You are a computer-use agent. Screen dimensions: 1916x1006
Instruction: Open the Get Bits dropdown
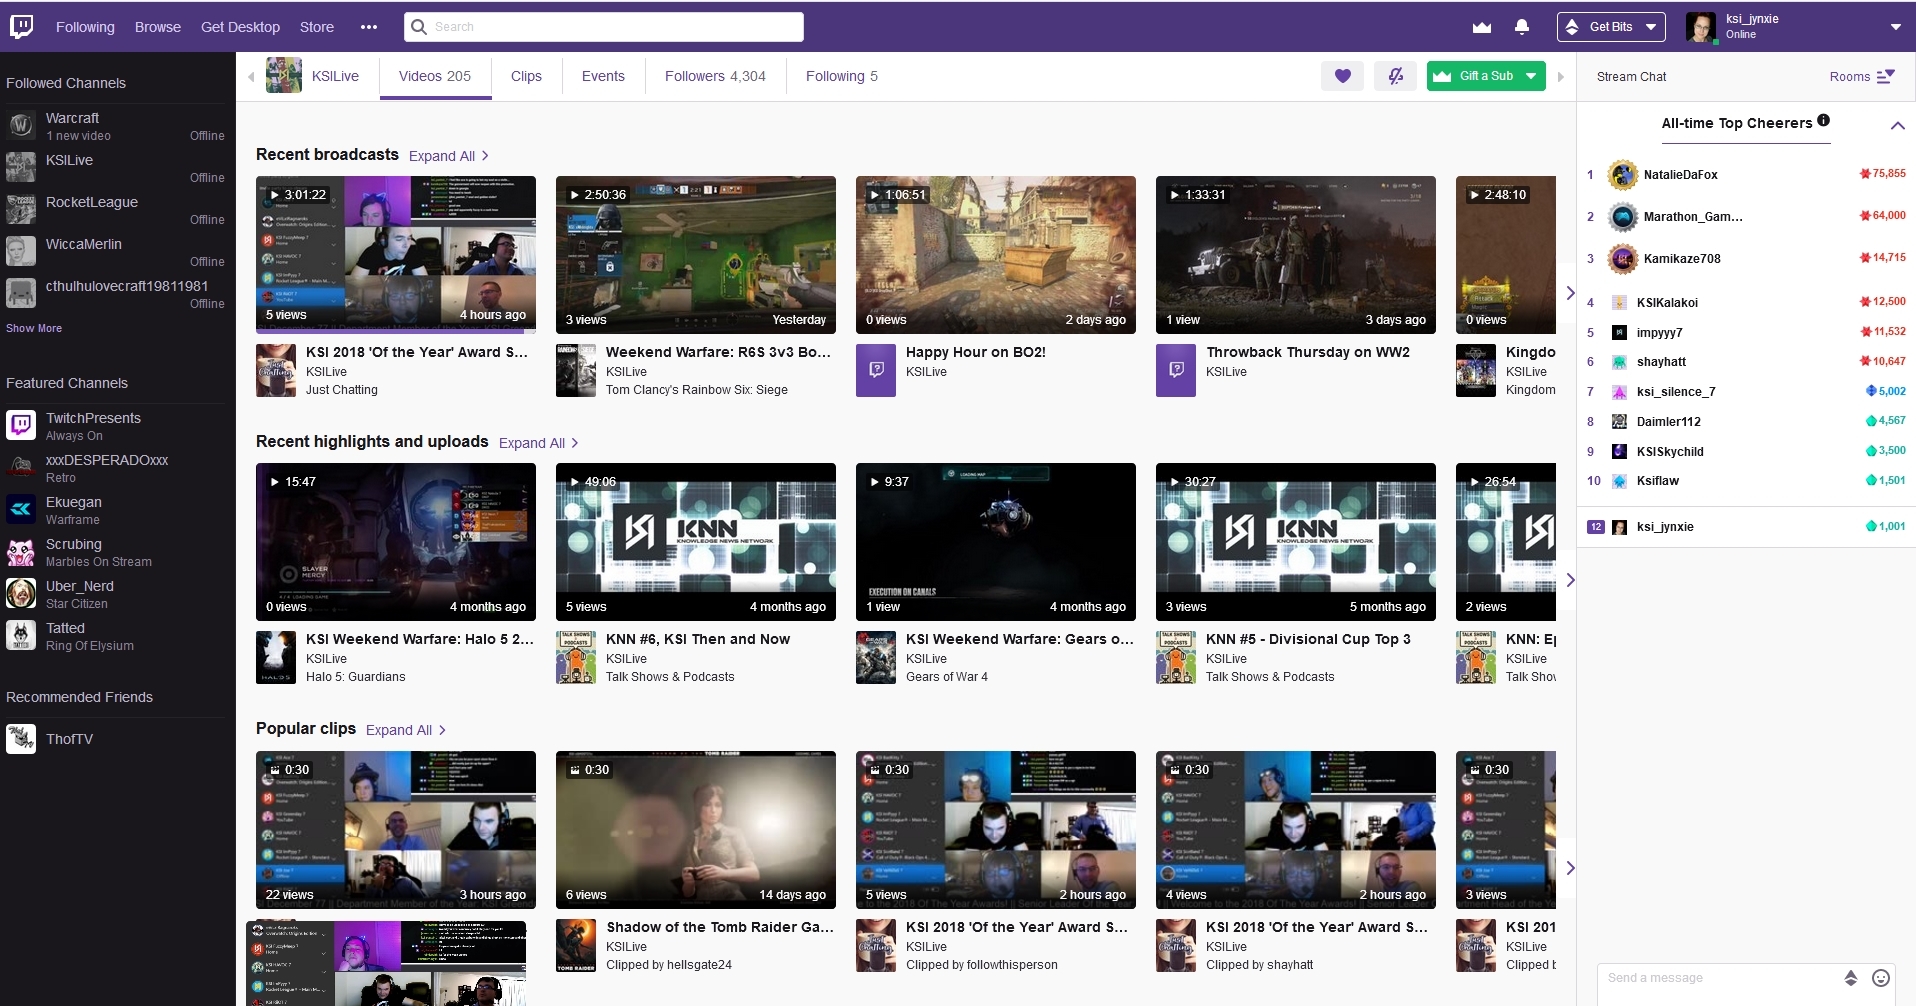1611,27
